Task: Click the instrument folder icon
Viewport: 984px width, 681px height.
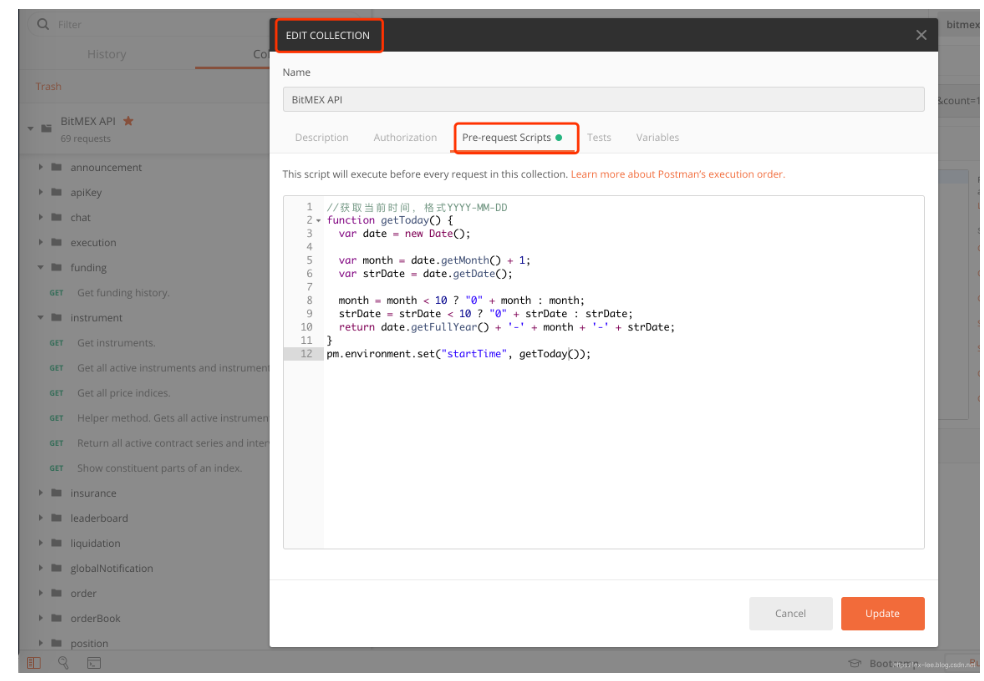Action: coord(56,318)
